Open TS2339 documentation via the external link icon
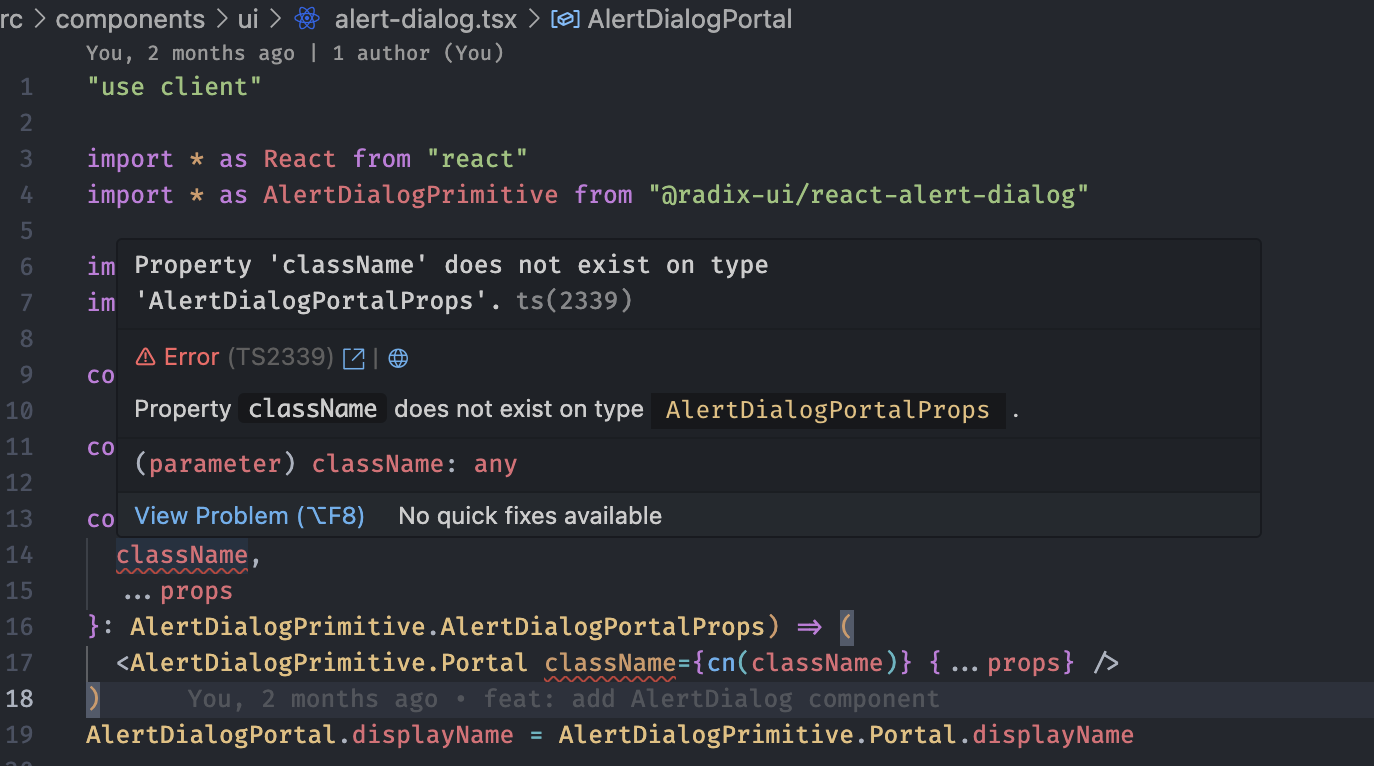Screen dimensions: 1374x766 click(353, 357)
